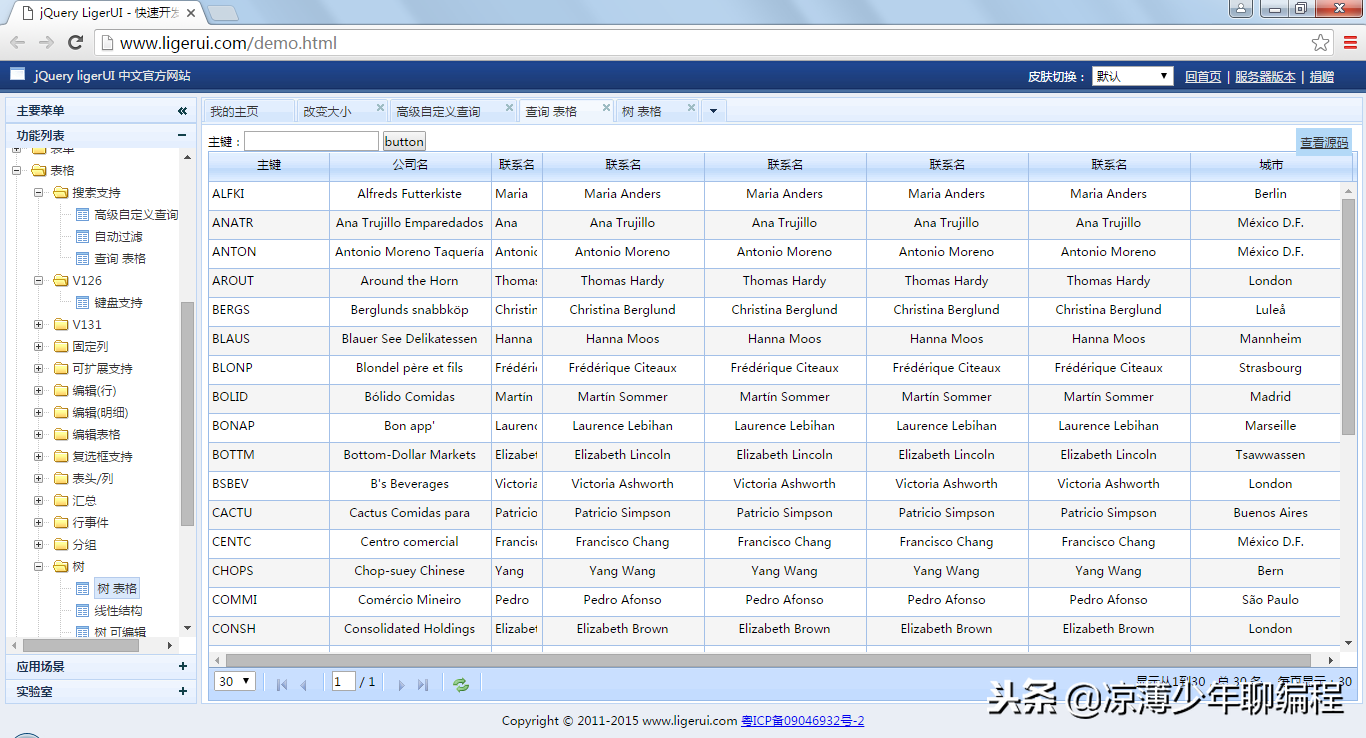The width and height of the screenshot is (1366, 738).
Task: Click the page number input in the pager
Action: click(344, 681)
